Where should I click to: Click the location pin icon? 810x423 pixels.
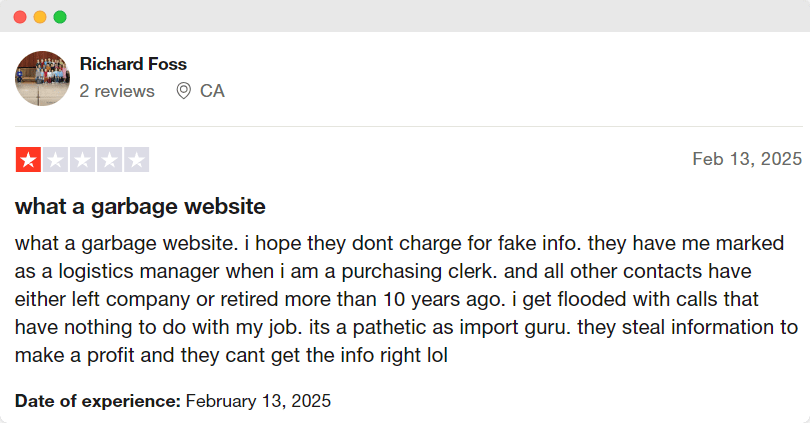(x=183, y=91)
